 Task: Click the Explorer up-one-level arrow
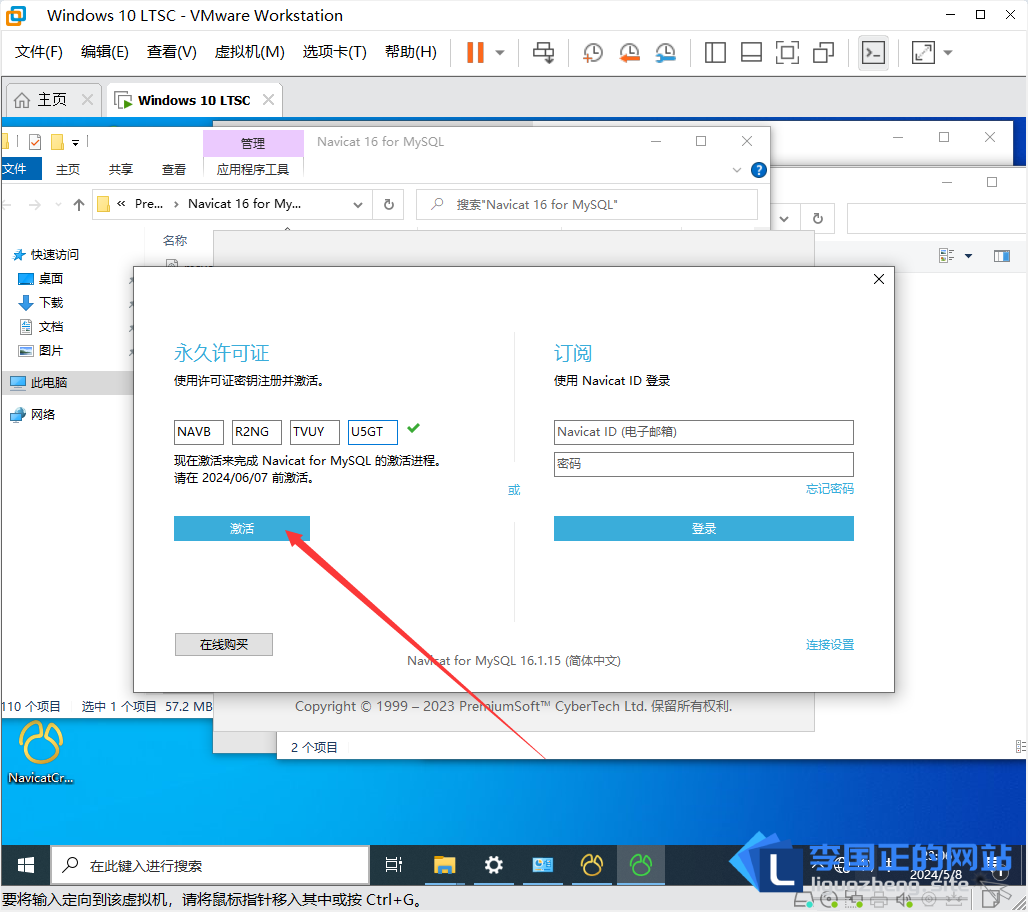[79, 205]
